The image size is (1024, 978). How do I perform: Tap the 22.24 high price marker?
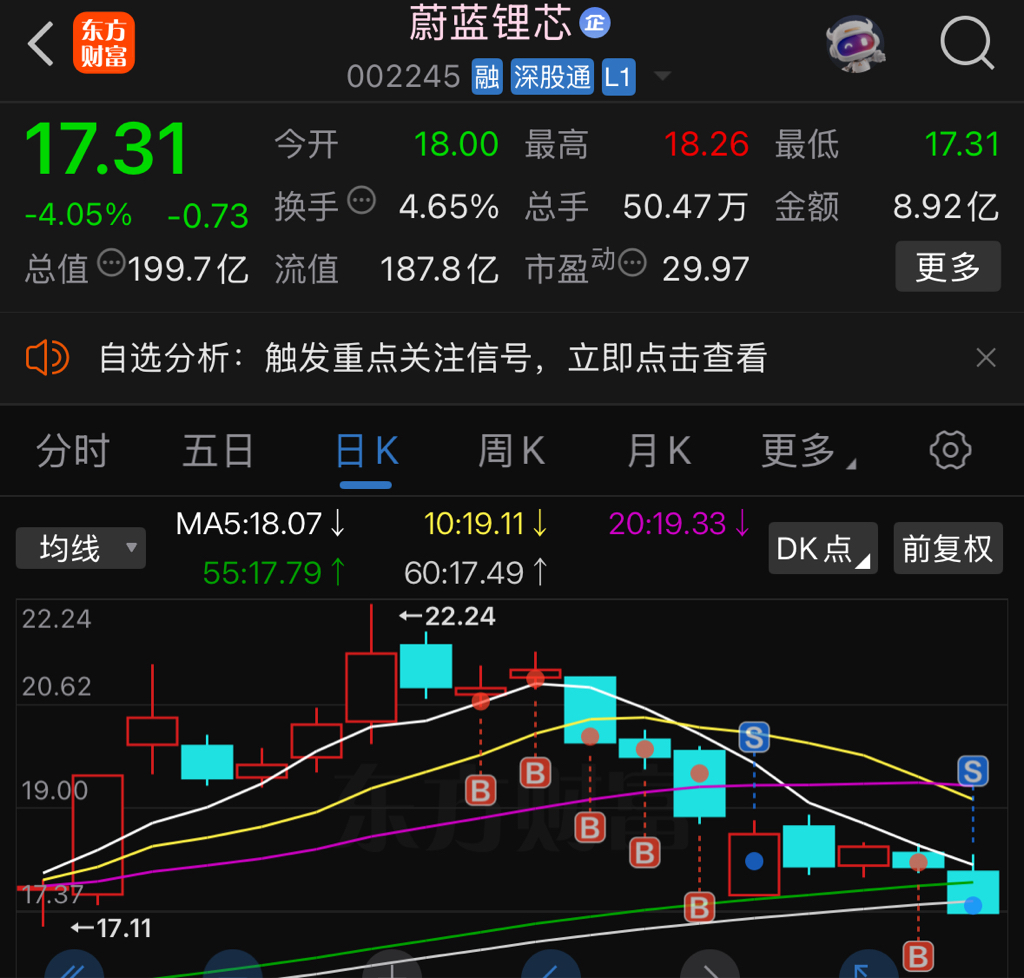pos(448,616)
